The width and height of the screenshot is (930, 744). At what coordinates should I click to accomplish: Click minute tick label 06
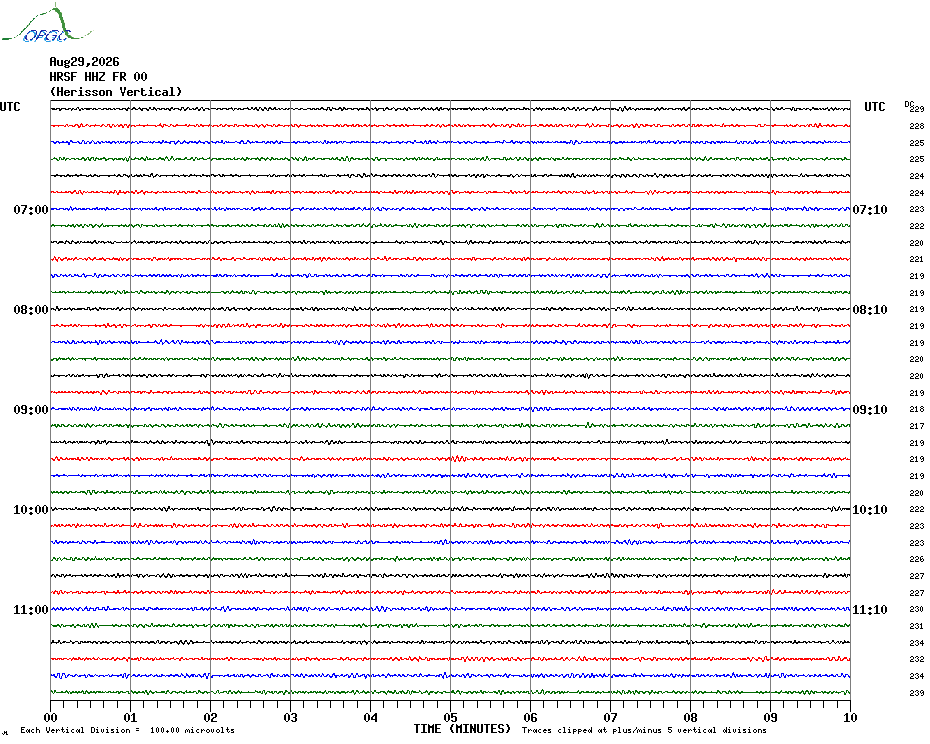(530, 717)
